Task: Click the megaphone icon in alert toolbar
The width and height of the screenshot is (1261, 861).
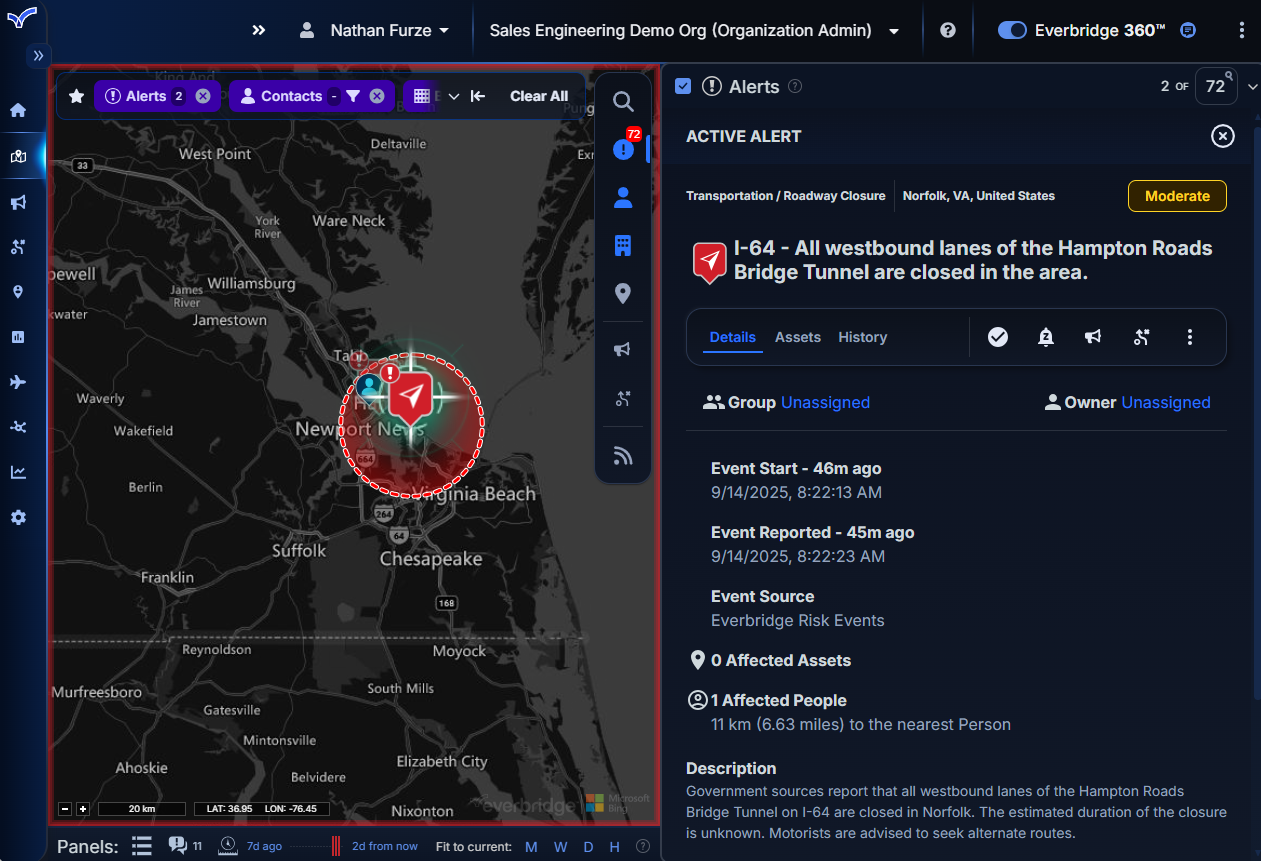Action: (x=1093, y=337)
